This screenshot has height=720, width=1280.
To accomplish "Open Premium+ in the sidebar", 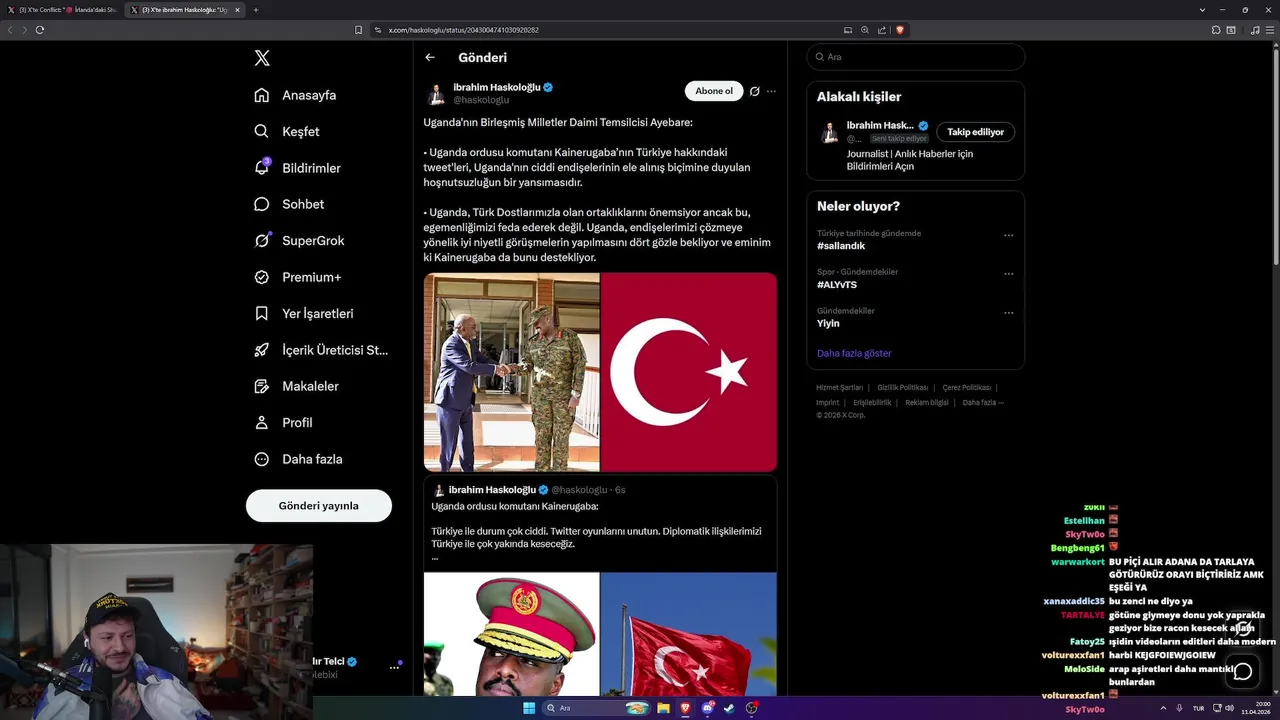I will tap(297, 277).
